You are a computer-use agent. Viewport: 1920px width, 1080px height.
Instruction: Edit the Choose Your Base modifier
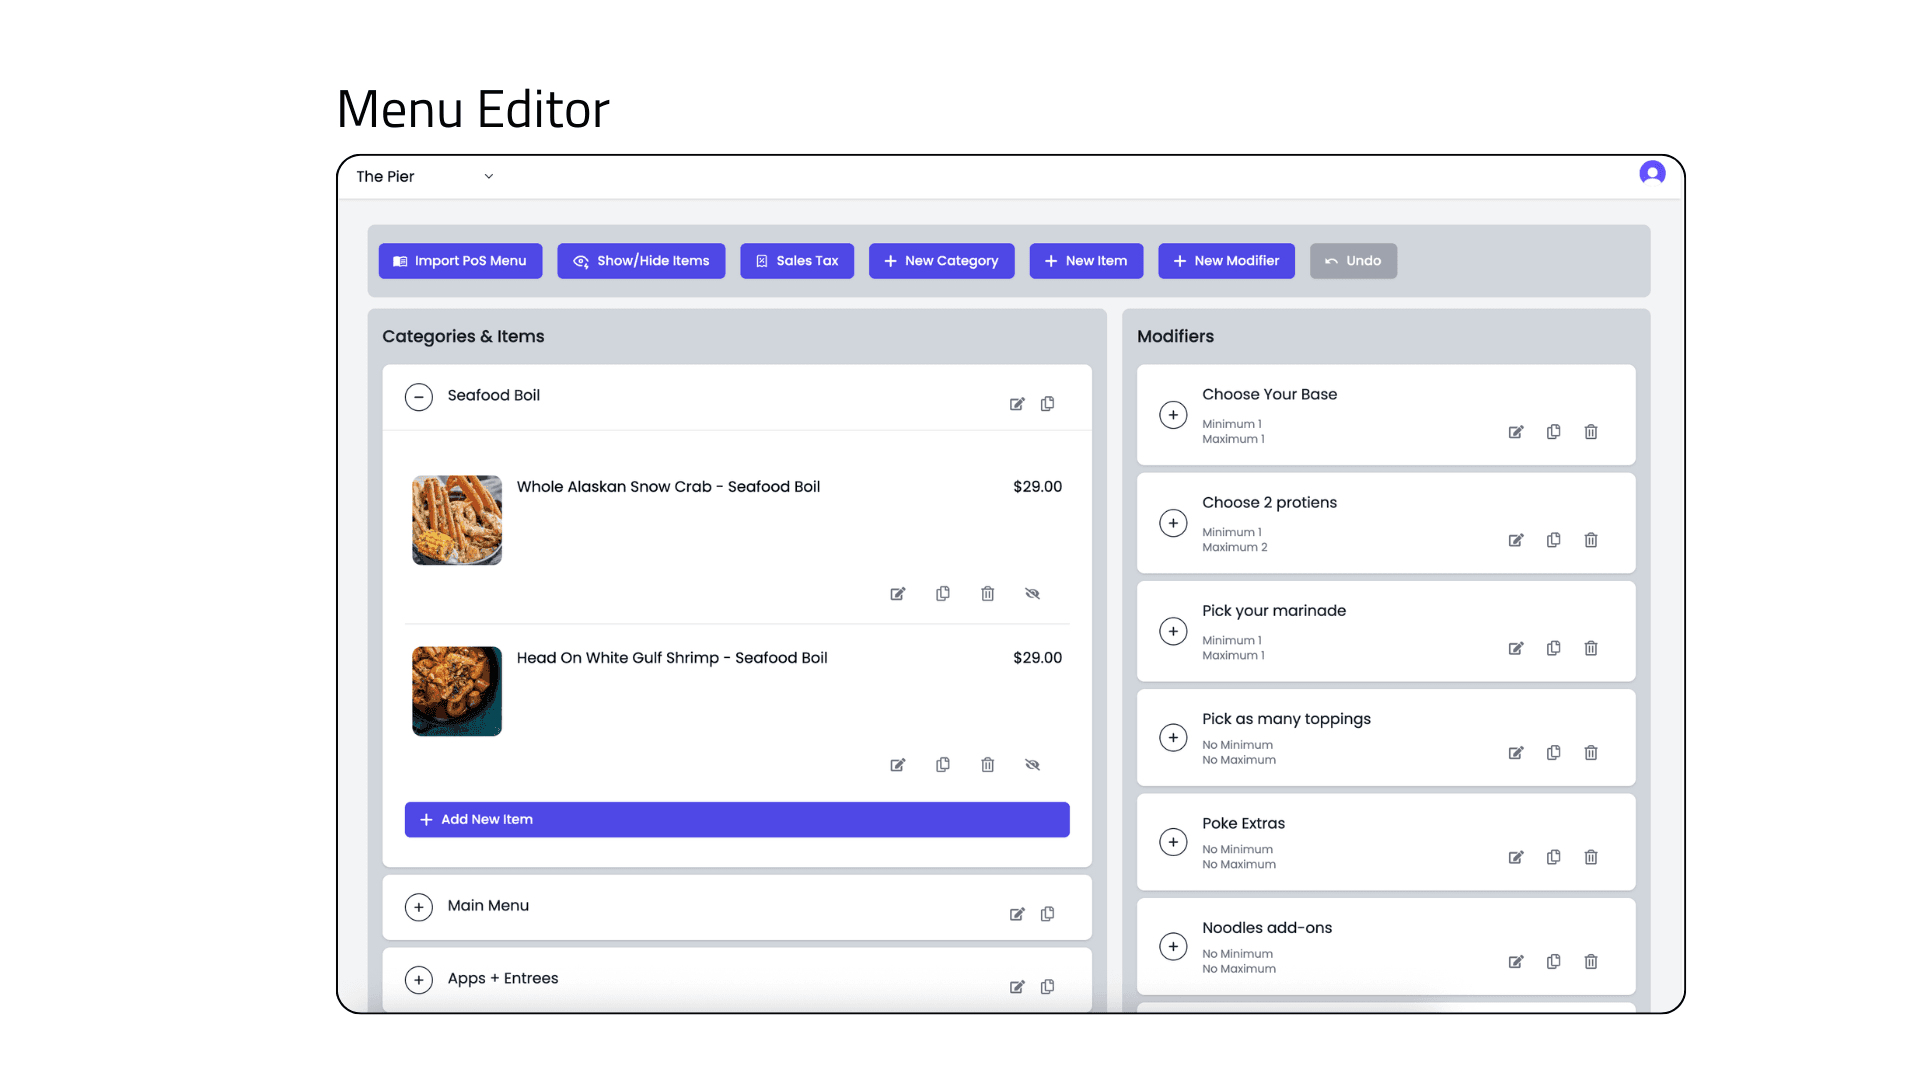(x=1516, y=432)
